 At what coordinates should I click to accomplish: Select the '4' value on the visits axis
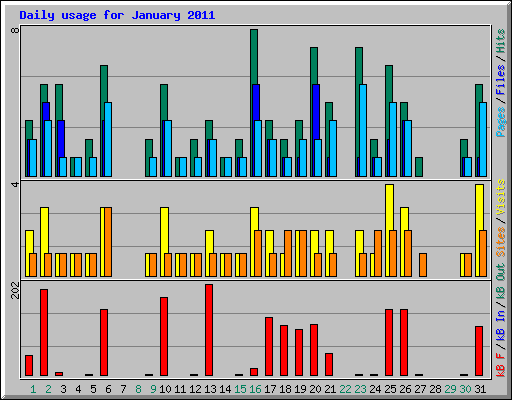(15, 184)
